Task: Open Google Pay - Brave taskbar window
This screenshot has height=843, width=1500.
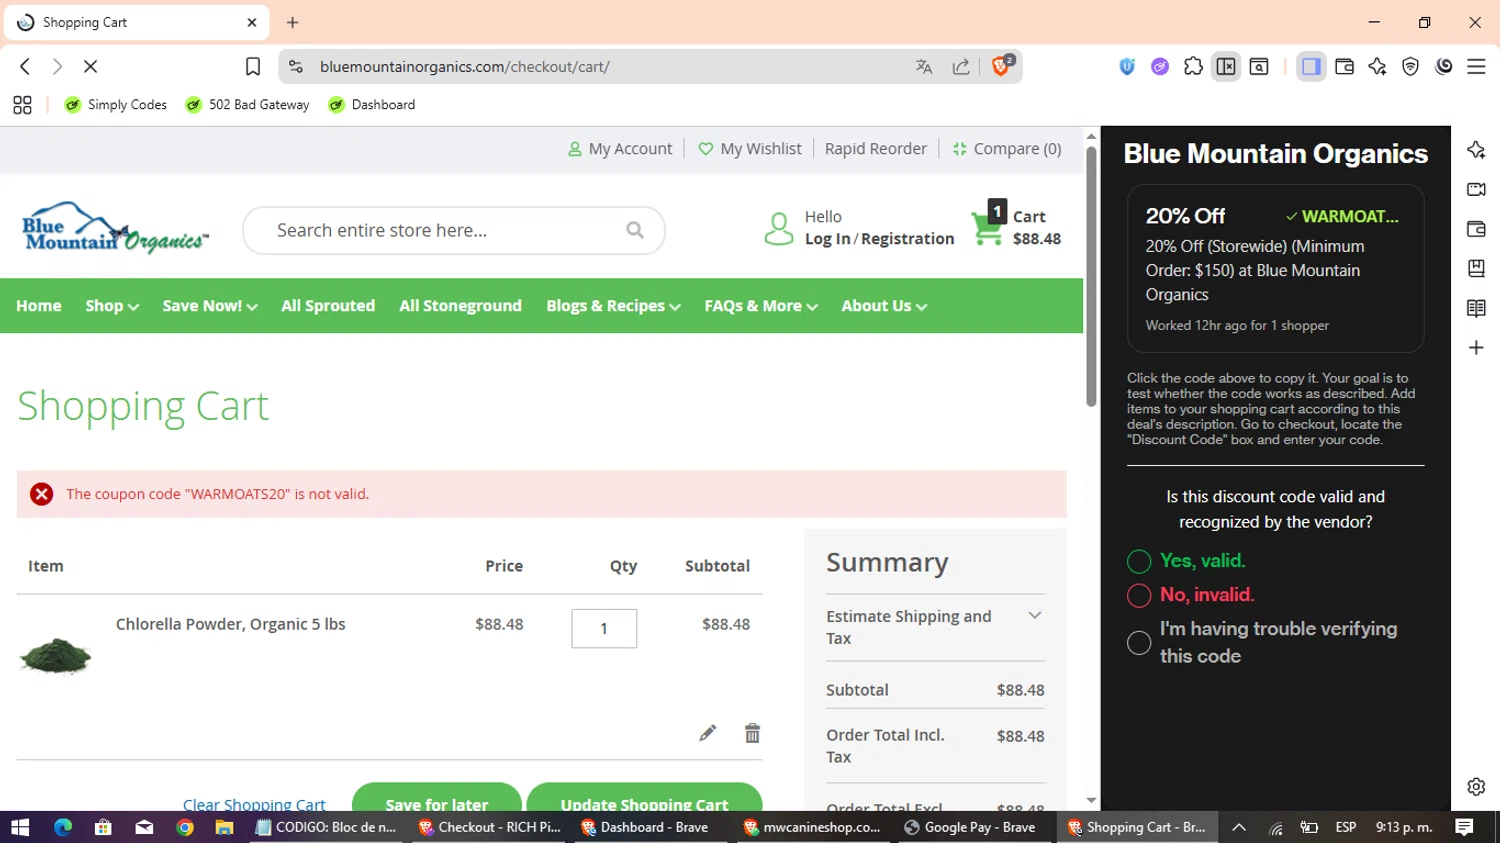Action: pos(970,827)
